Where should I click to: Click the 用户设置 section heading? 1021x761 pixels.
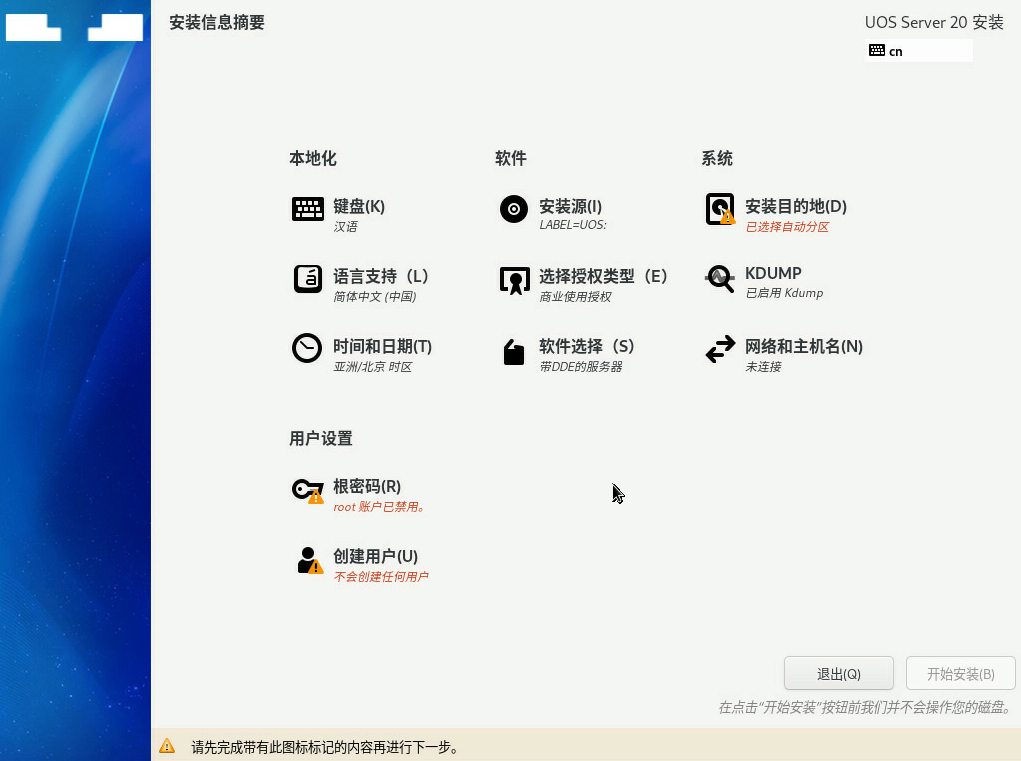(320, 438)
